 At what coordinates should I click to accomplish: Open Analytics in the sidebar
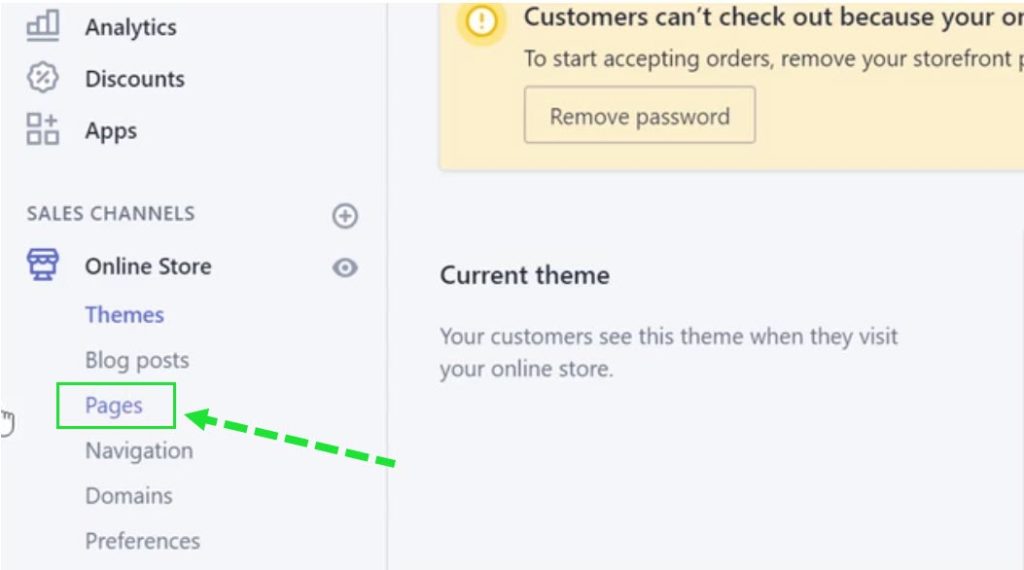[x=131, y=27]
